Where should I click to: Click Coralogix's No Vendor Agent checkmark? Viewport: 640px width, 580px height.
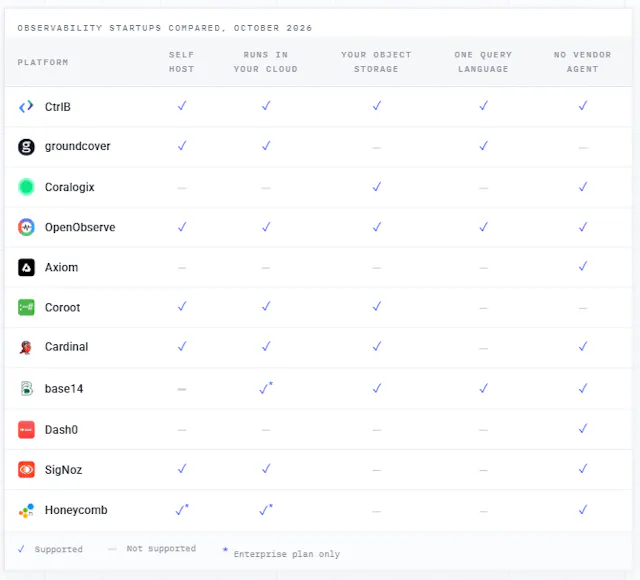(583, 187)
